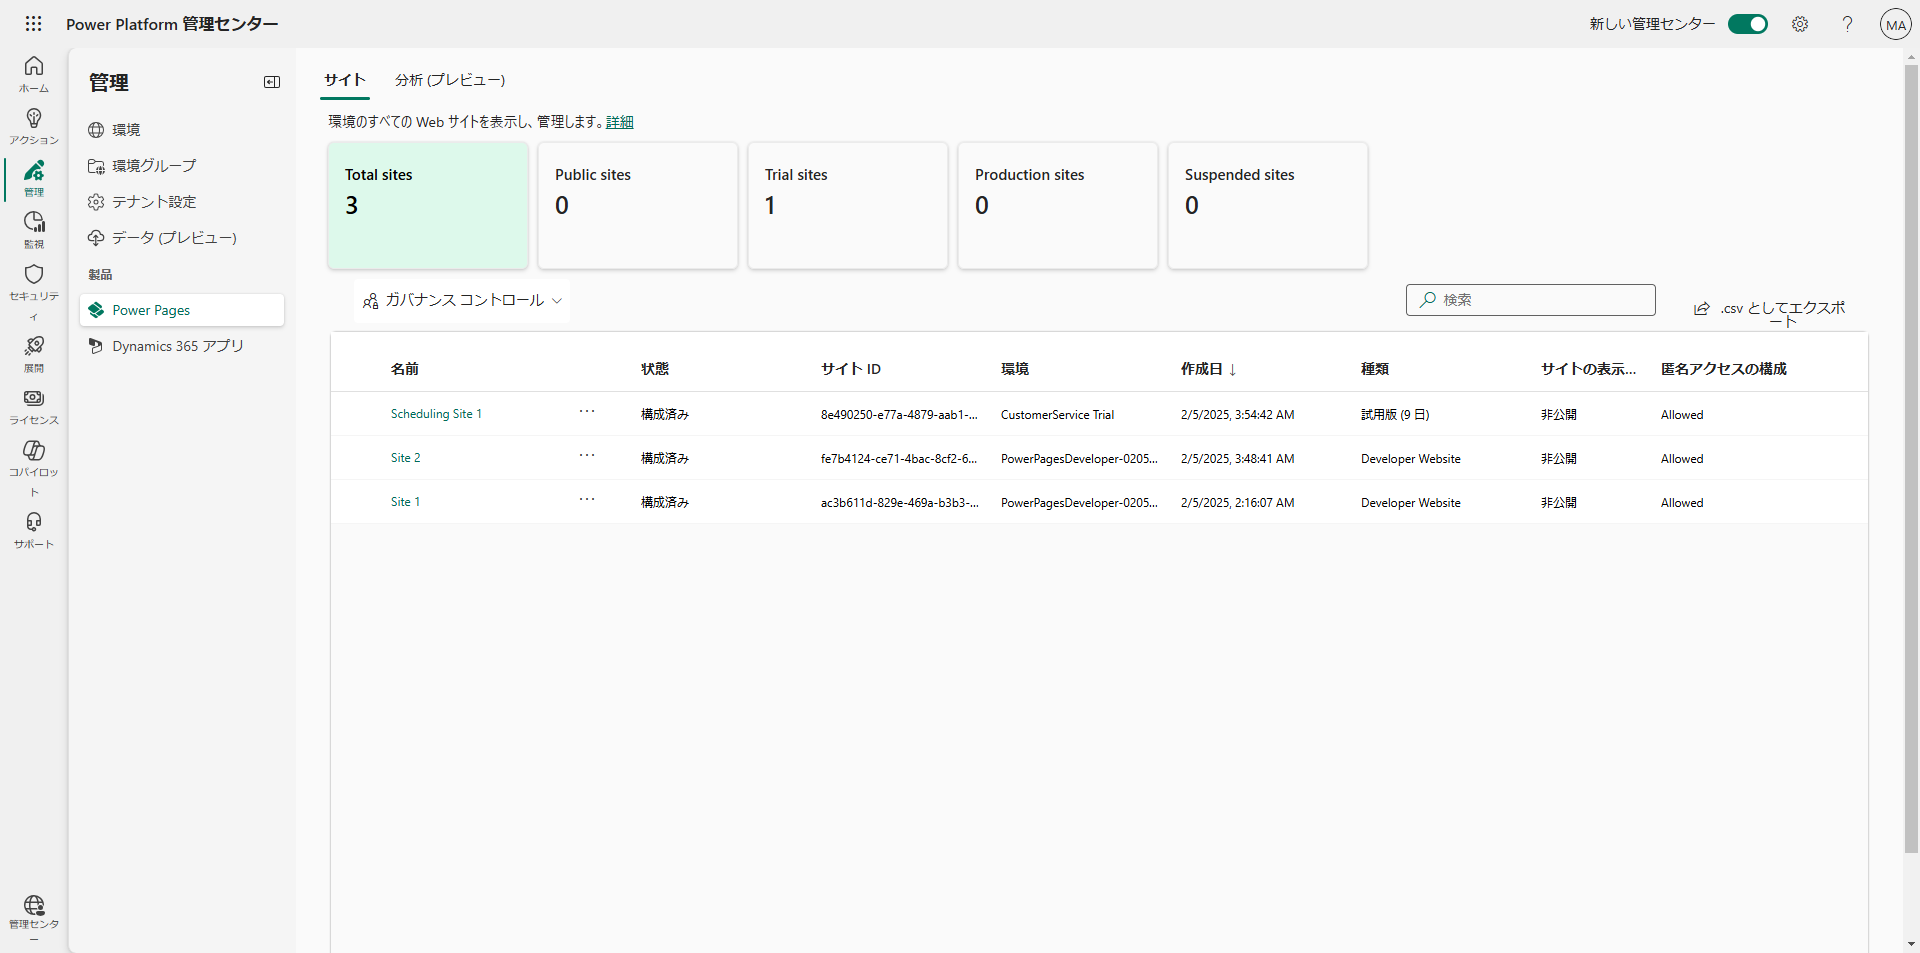
Task: Open the app launcher waffle icon
Action: click(x=34, y=24)
